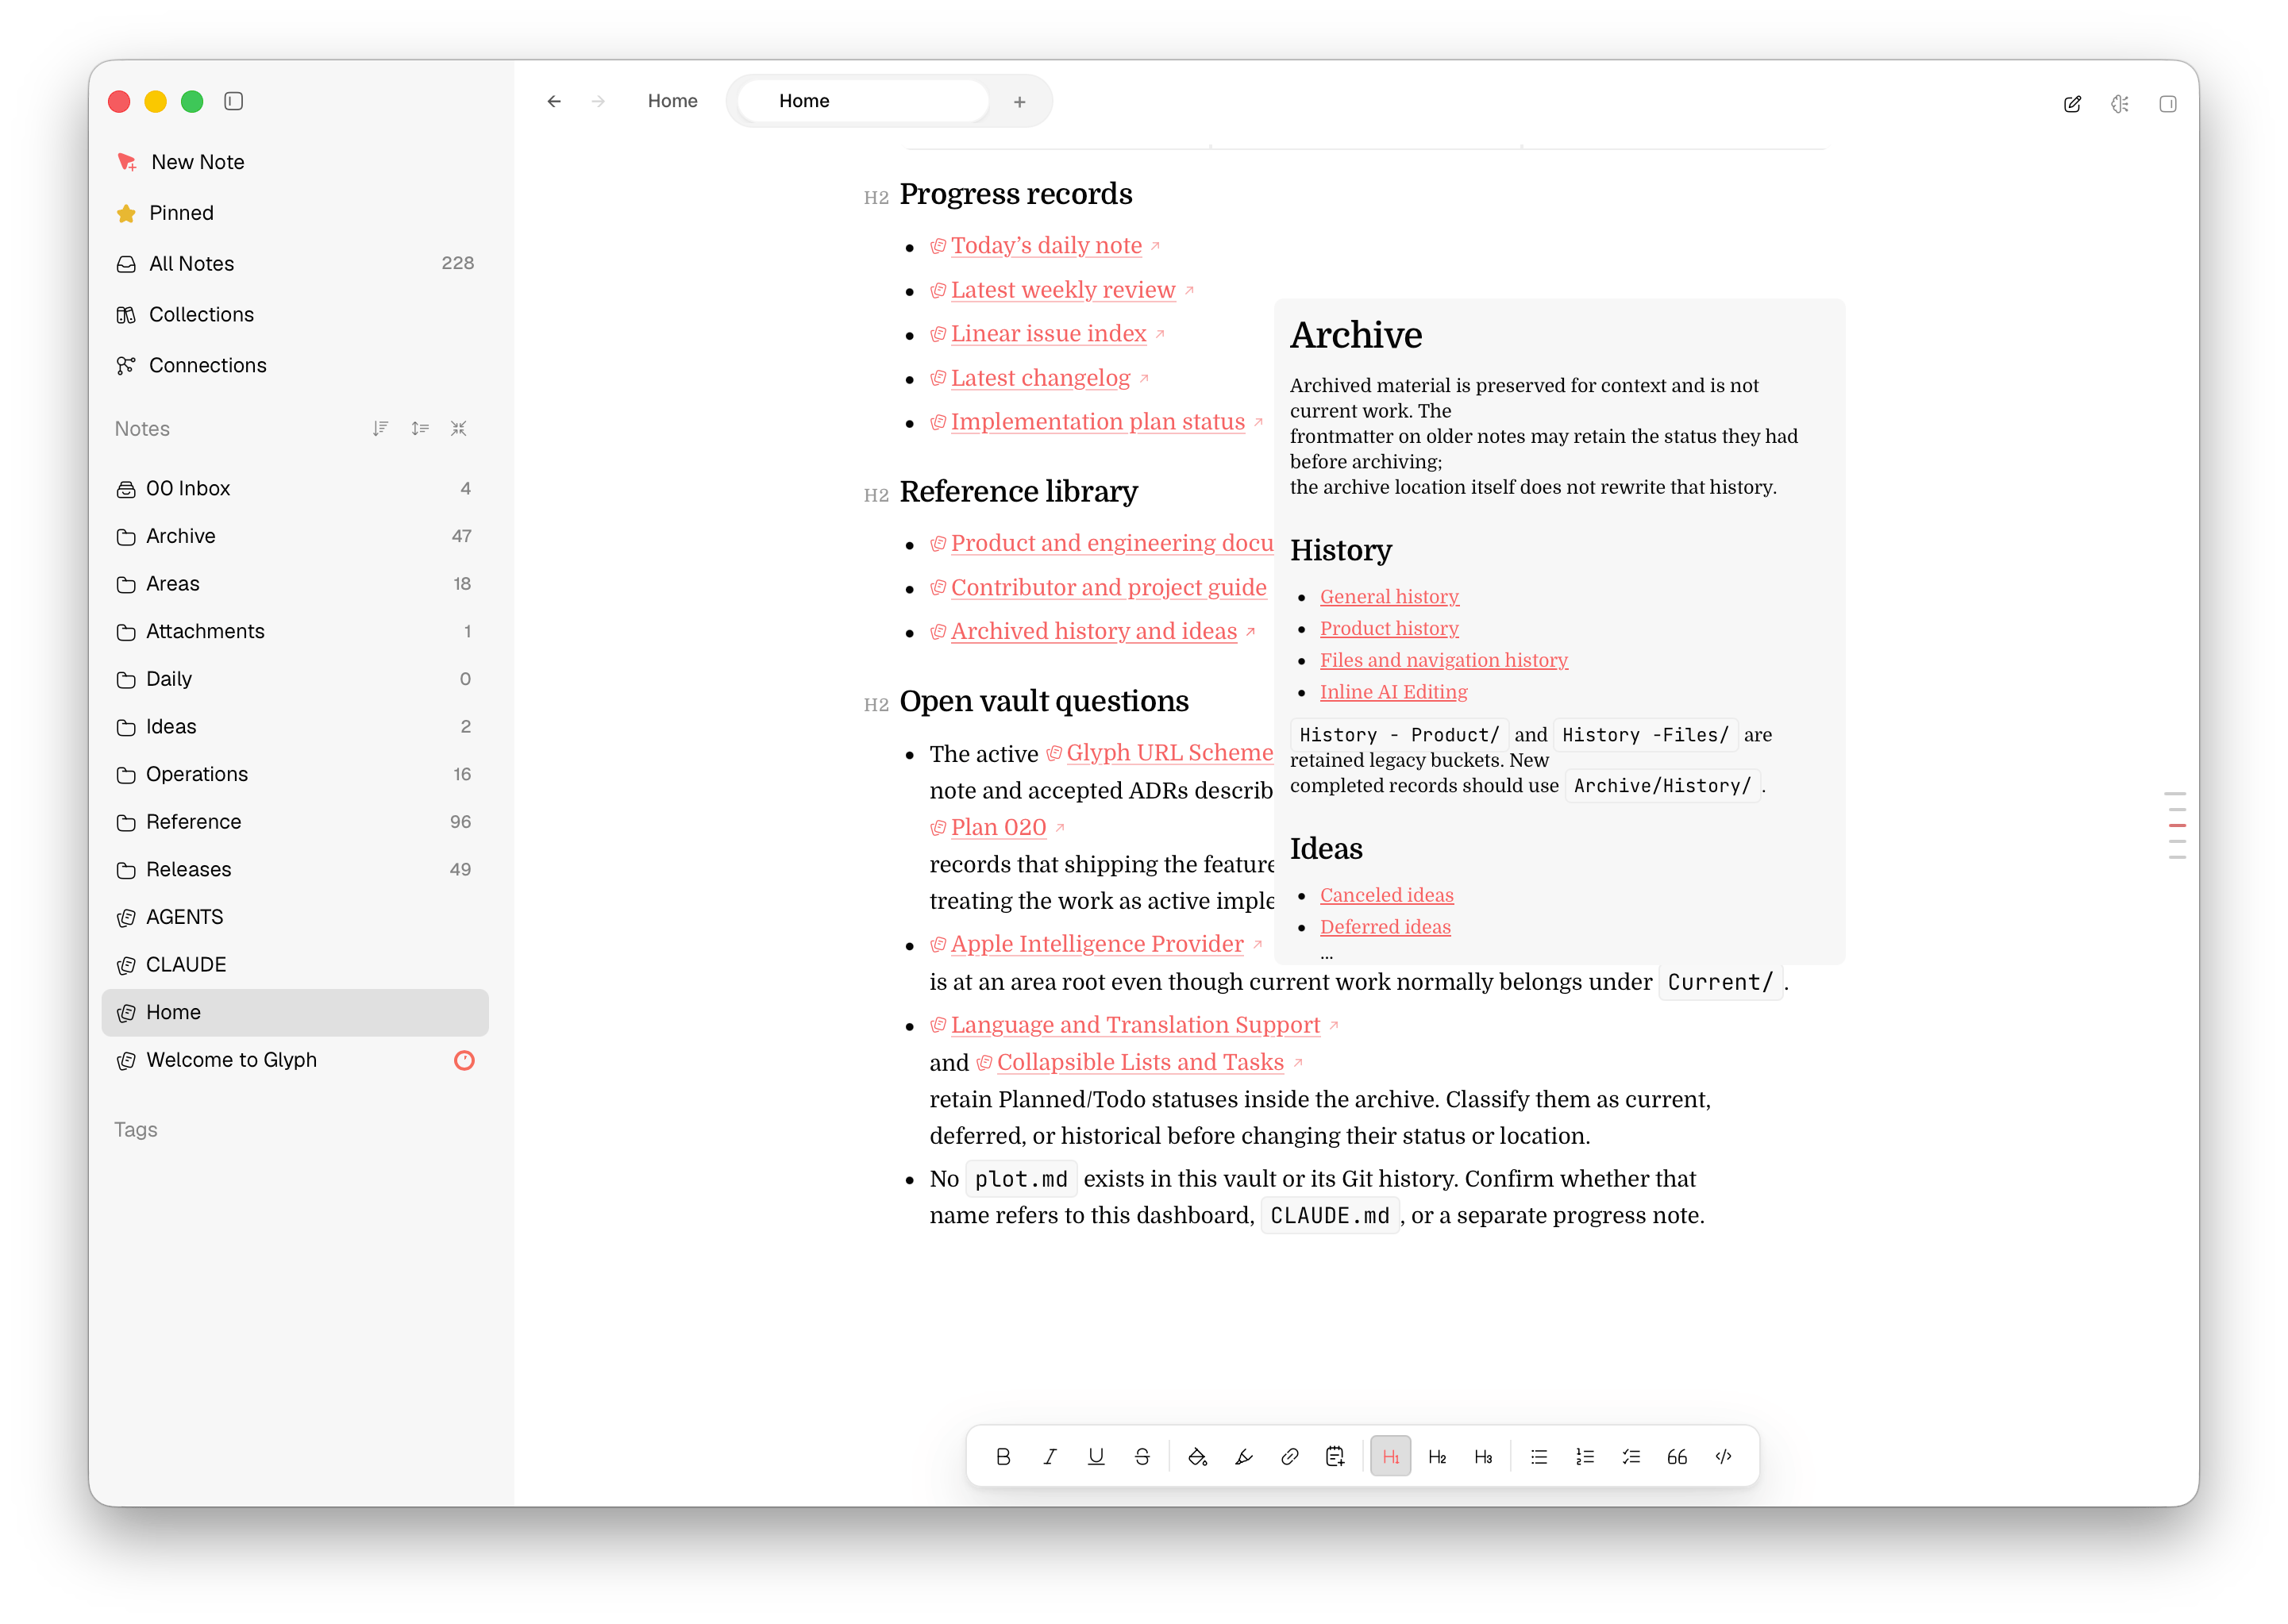Apply strikethrough formatting
The width and height of the screenshot is (2288, 1624).
pos(1142,1456)
